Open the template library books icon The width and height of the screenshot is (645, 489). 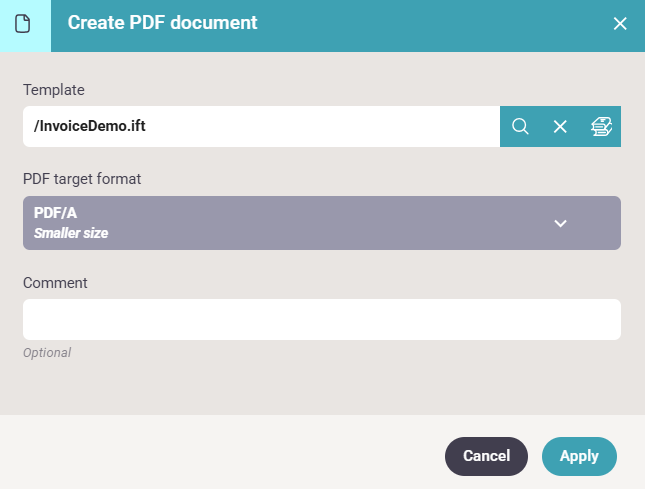point(601,126)
